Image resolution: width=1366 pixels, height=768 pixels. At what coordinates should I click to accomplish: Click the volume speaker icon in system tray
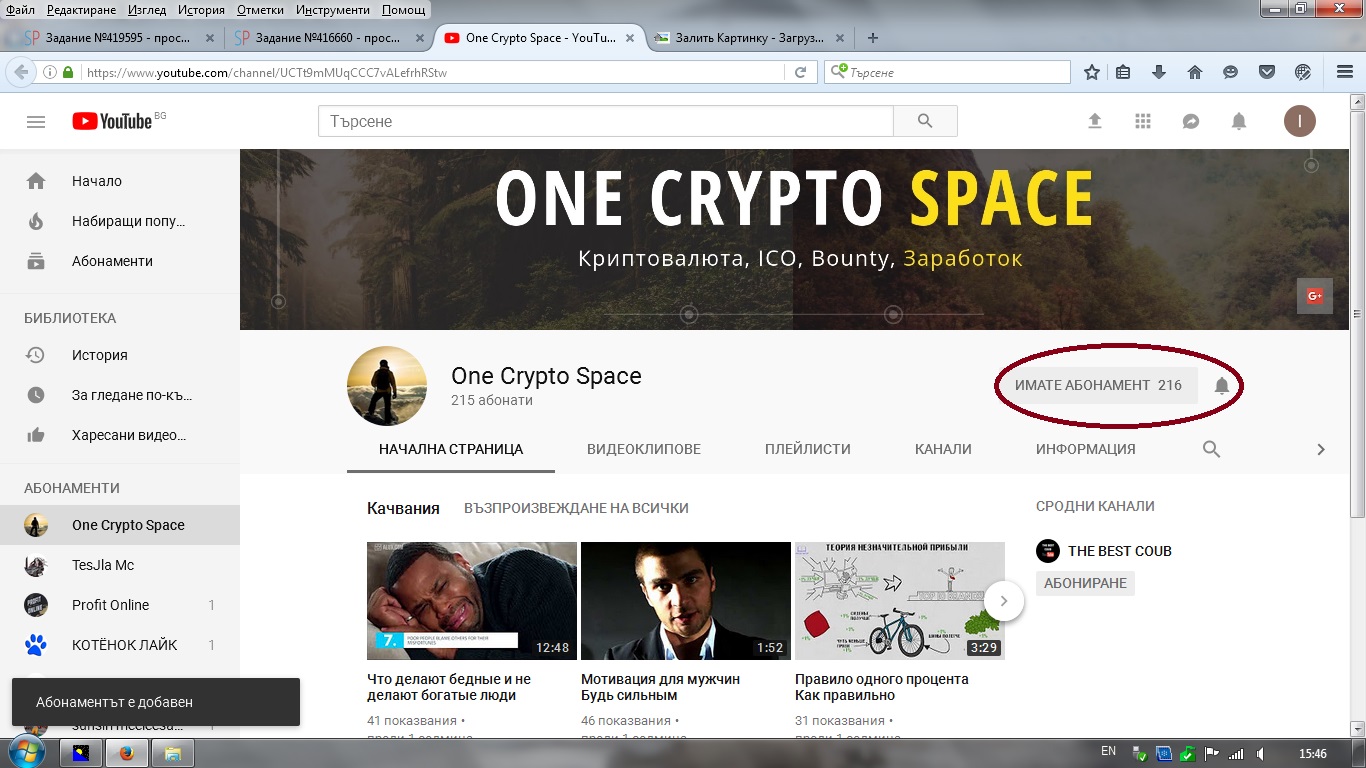click(1261, 753)
